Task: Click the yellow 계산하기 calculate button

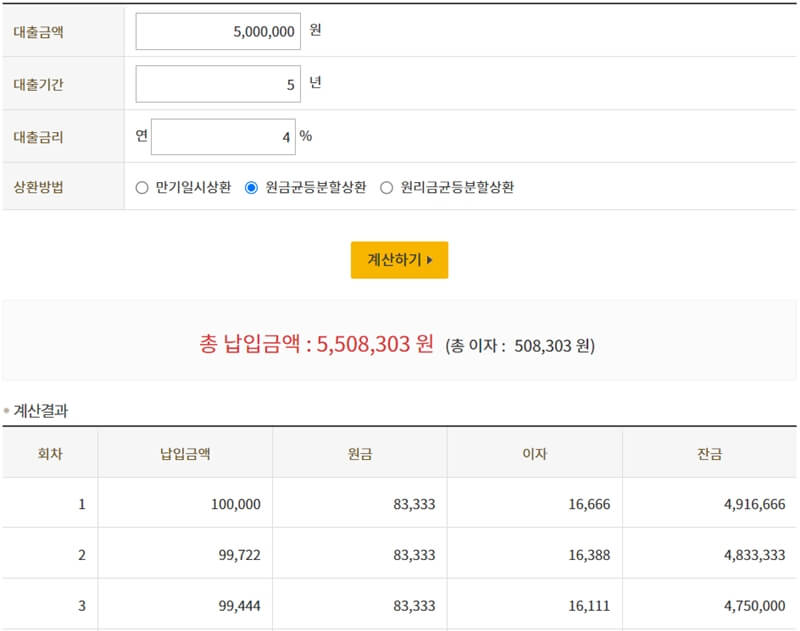Action: [x=399, y=259]
